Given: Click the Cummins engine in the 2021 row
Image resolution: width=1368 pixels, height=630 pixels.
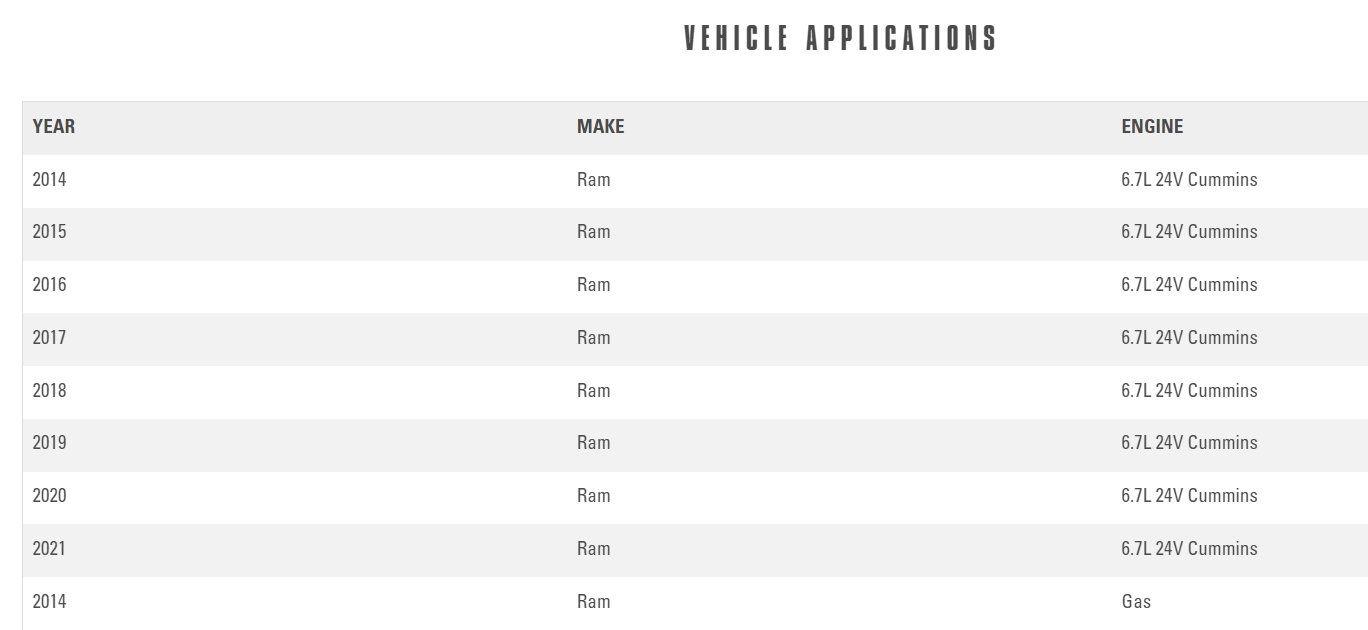Looking at the screenshot, I should [1189, 549].
